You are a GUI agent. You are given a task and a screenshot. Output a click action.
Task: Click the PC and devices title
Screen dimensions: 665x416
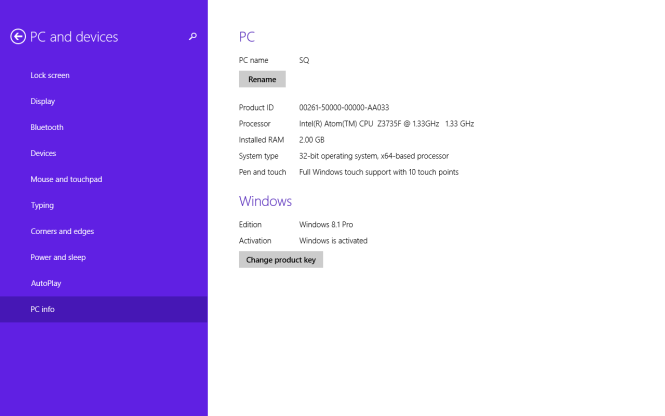tap(74, 37)
